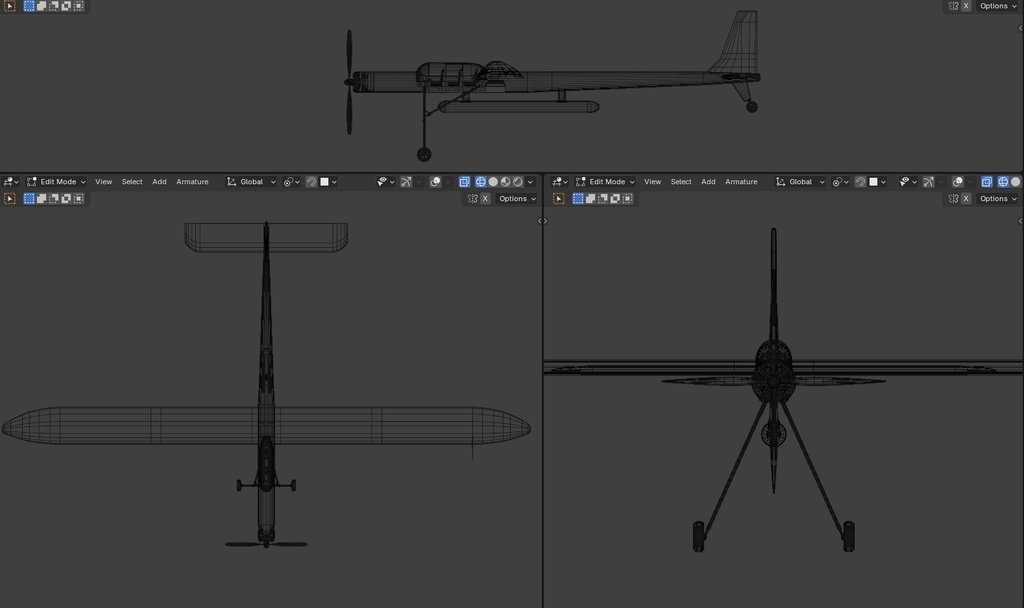This screenshot has height=608, width=1024.
Task: Click select tool icon in bottom-right viewport
Action: coord(558,199)
